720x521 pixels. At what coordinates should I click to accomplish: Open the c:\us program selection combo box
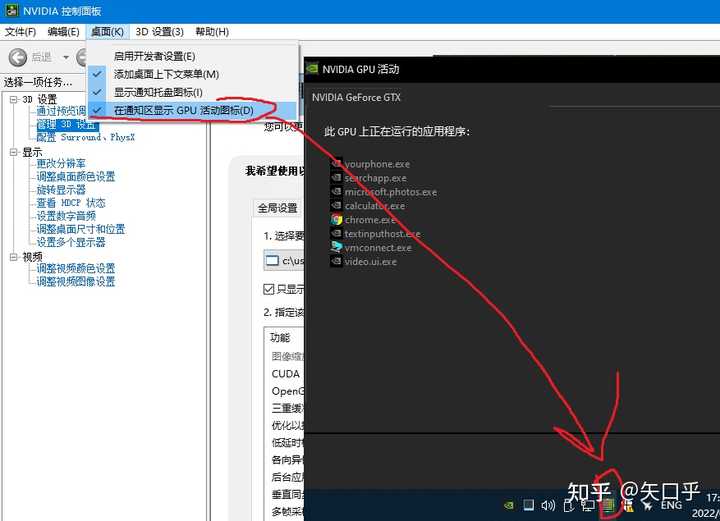[284, 261]
